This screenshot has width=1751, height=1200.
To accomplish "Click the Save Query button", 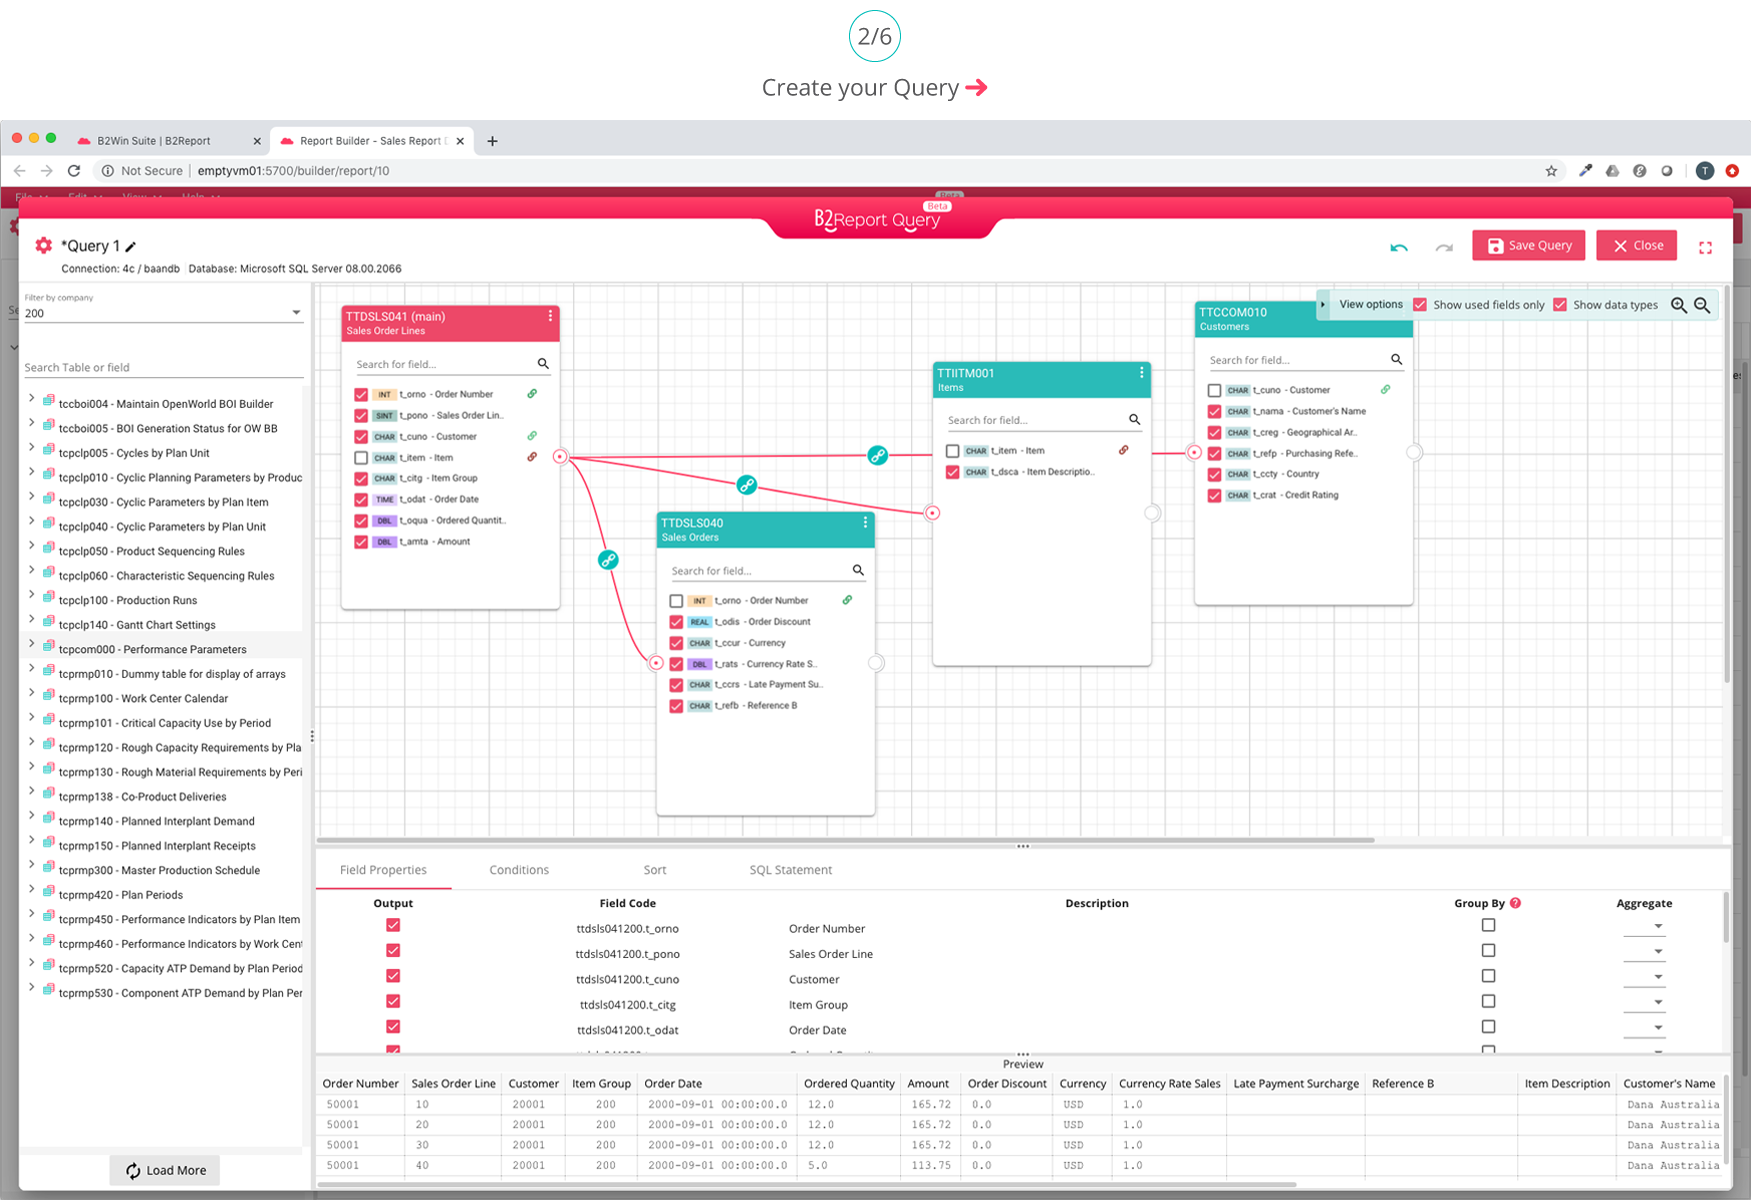I will pyautogui.click(x=1528, y=245).
